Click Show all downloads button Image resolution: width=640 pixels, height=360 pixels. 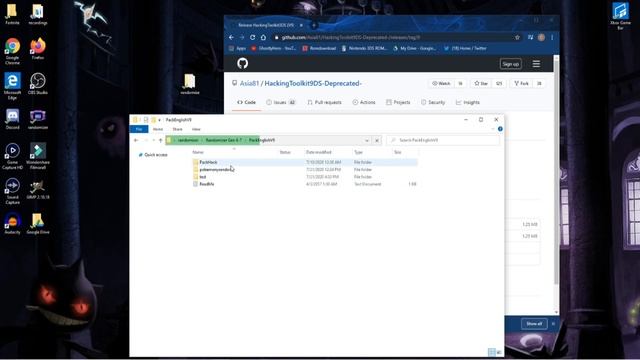(x=534, y=324)
